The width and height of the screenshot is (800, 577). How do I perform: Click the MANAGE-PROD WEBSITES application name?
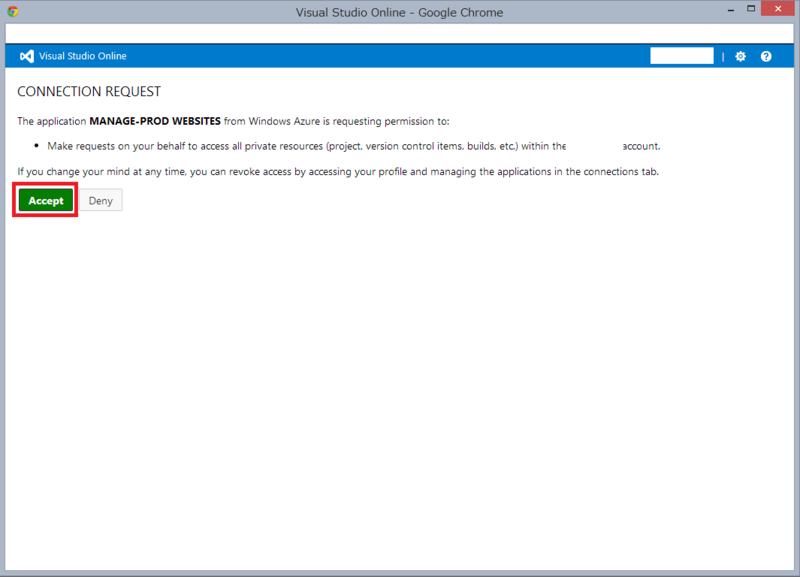coord(155,121)
